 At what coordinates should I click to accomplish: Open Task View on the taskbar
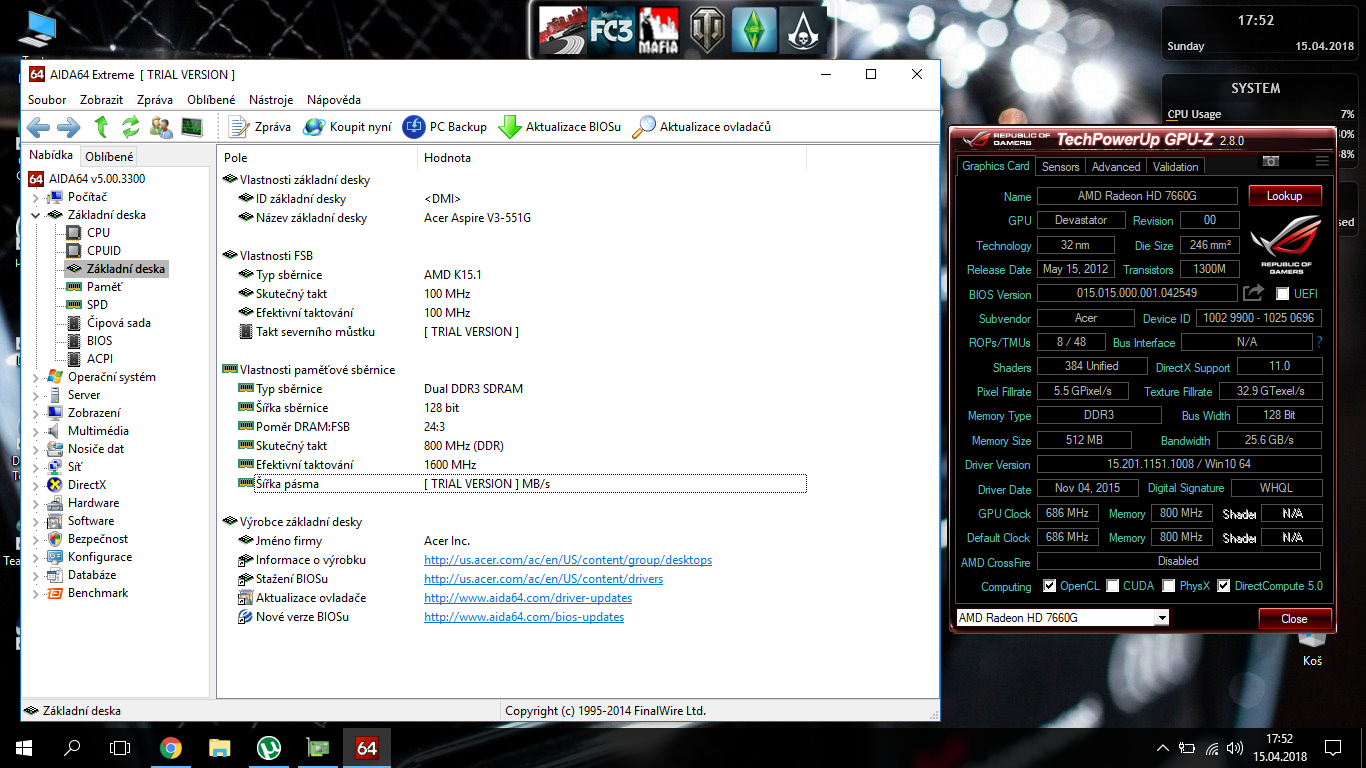(120, 747)
